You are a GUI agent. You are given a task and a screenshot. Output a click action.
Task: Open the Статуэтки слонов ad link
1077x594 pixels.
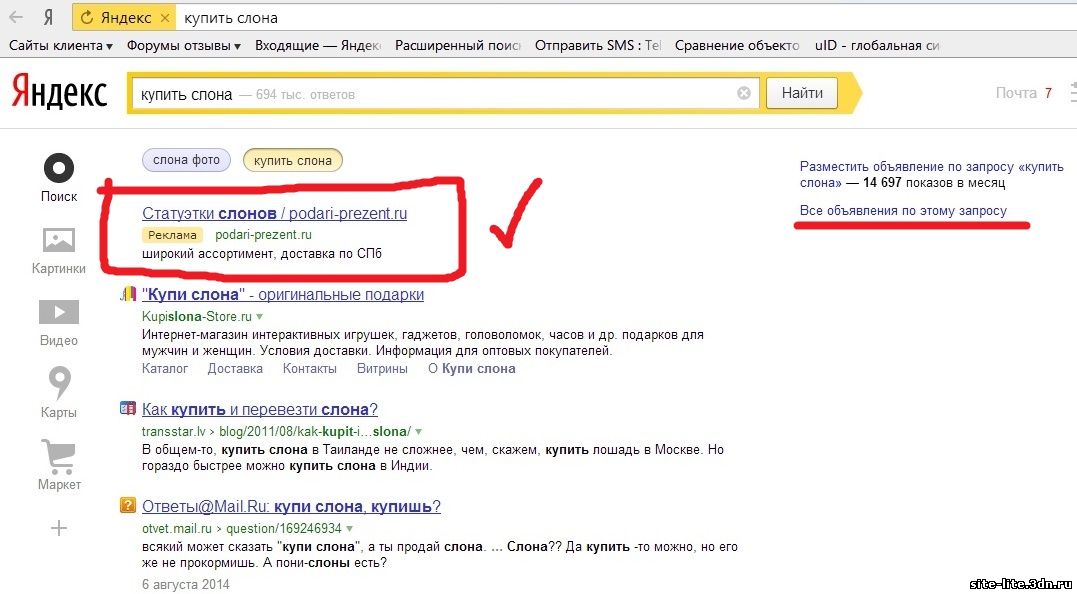click(275, 214)
